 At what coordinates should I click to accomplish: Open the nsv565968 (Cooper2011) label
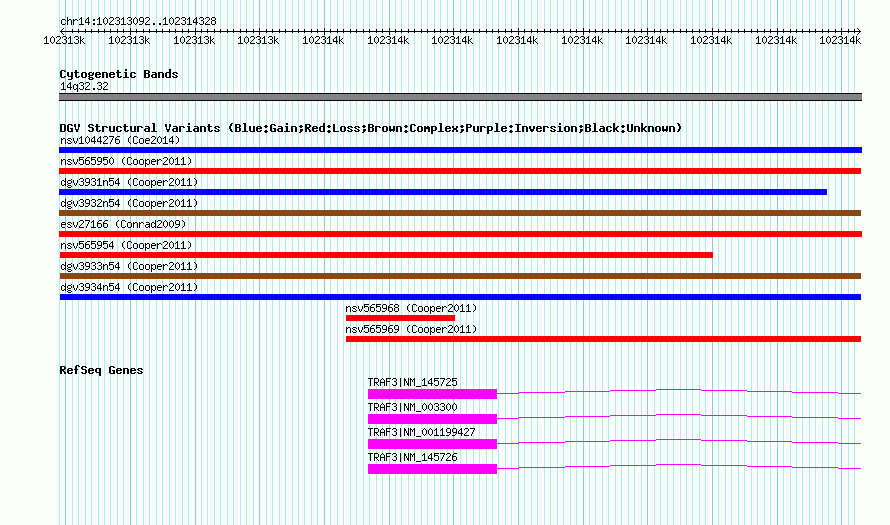[412, 308]
